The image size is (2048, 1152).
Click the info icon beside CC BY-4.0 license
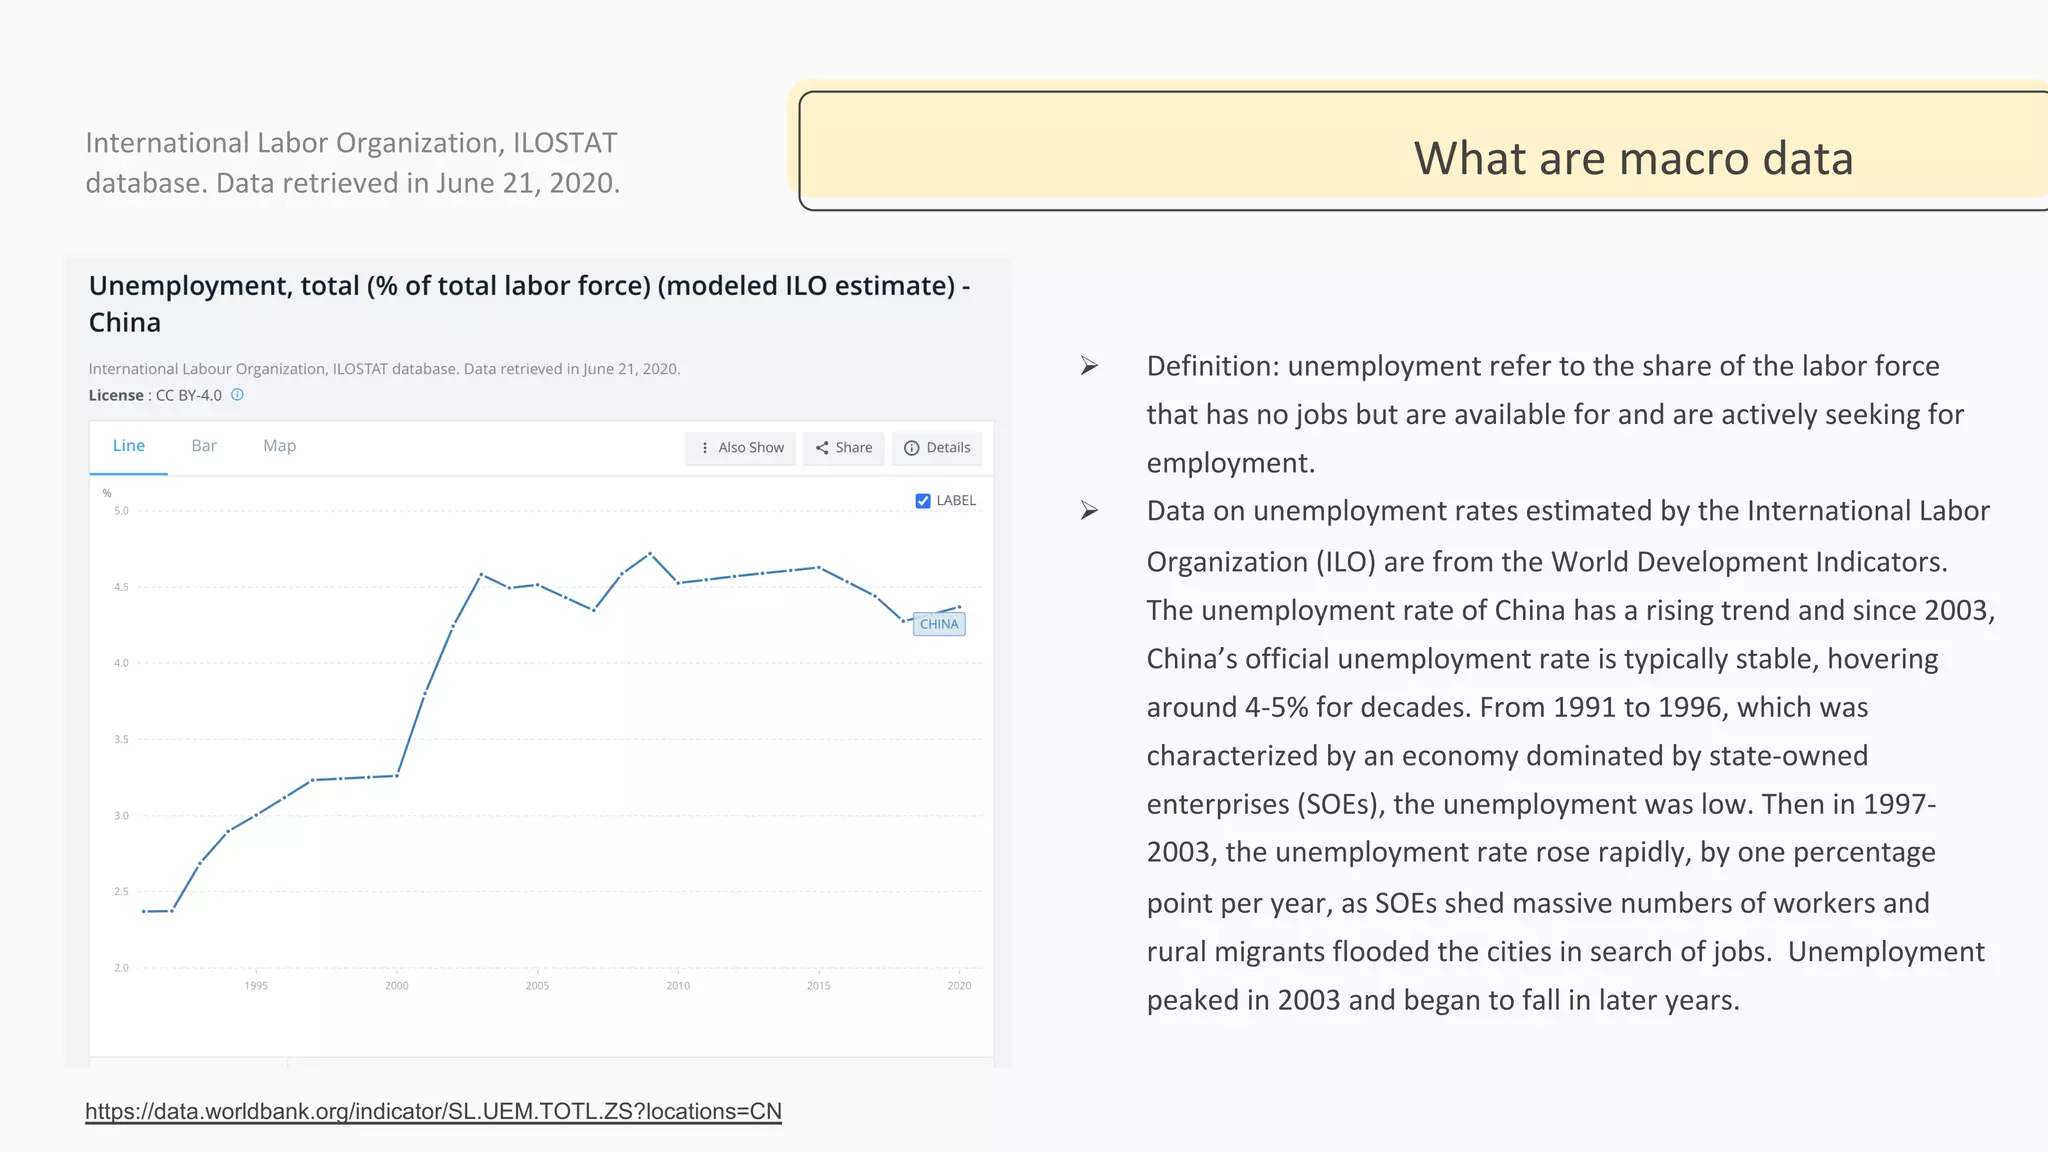(237, 395)
